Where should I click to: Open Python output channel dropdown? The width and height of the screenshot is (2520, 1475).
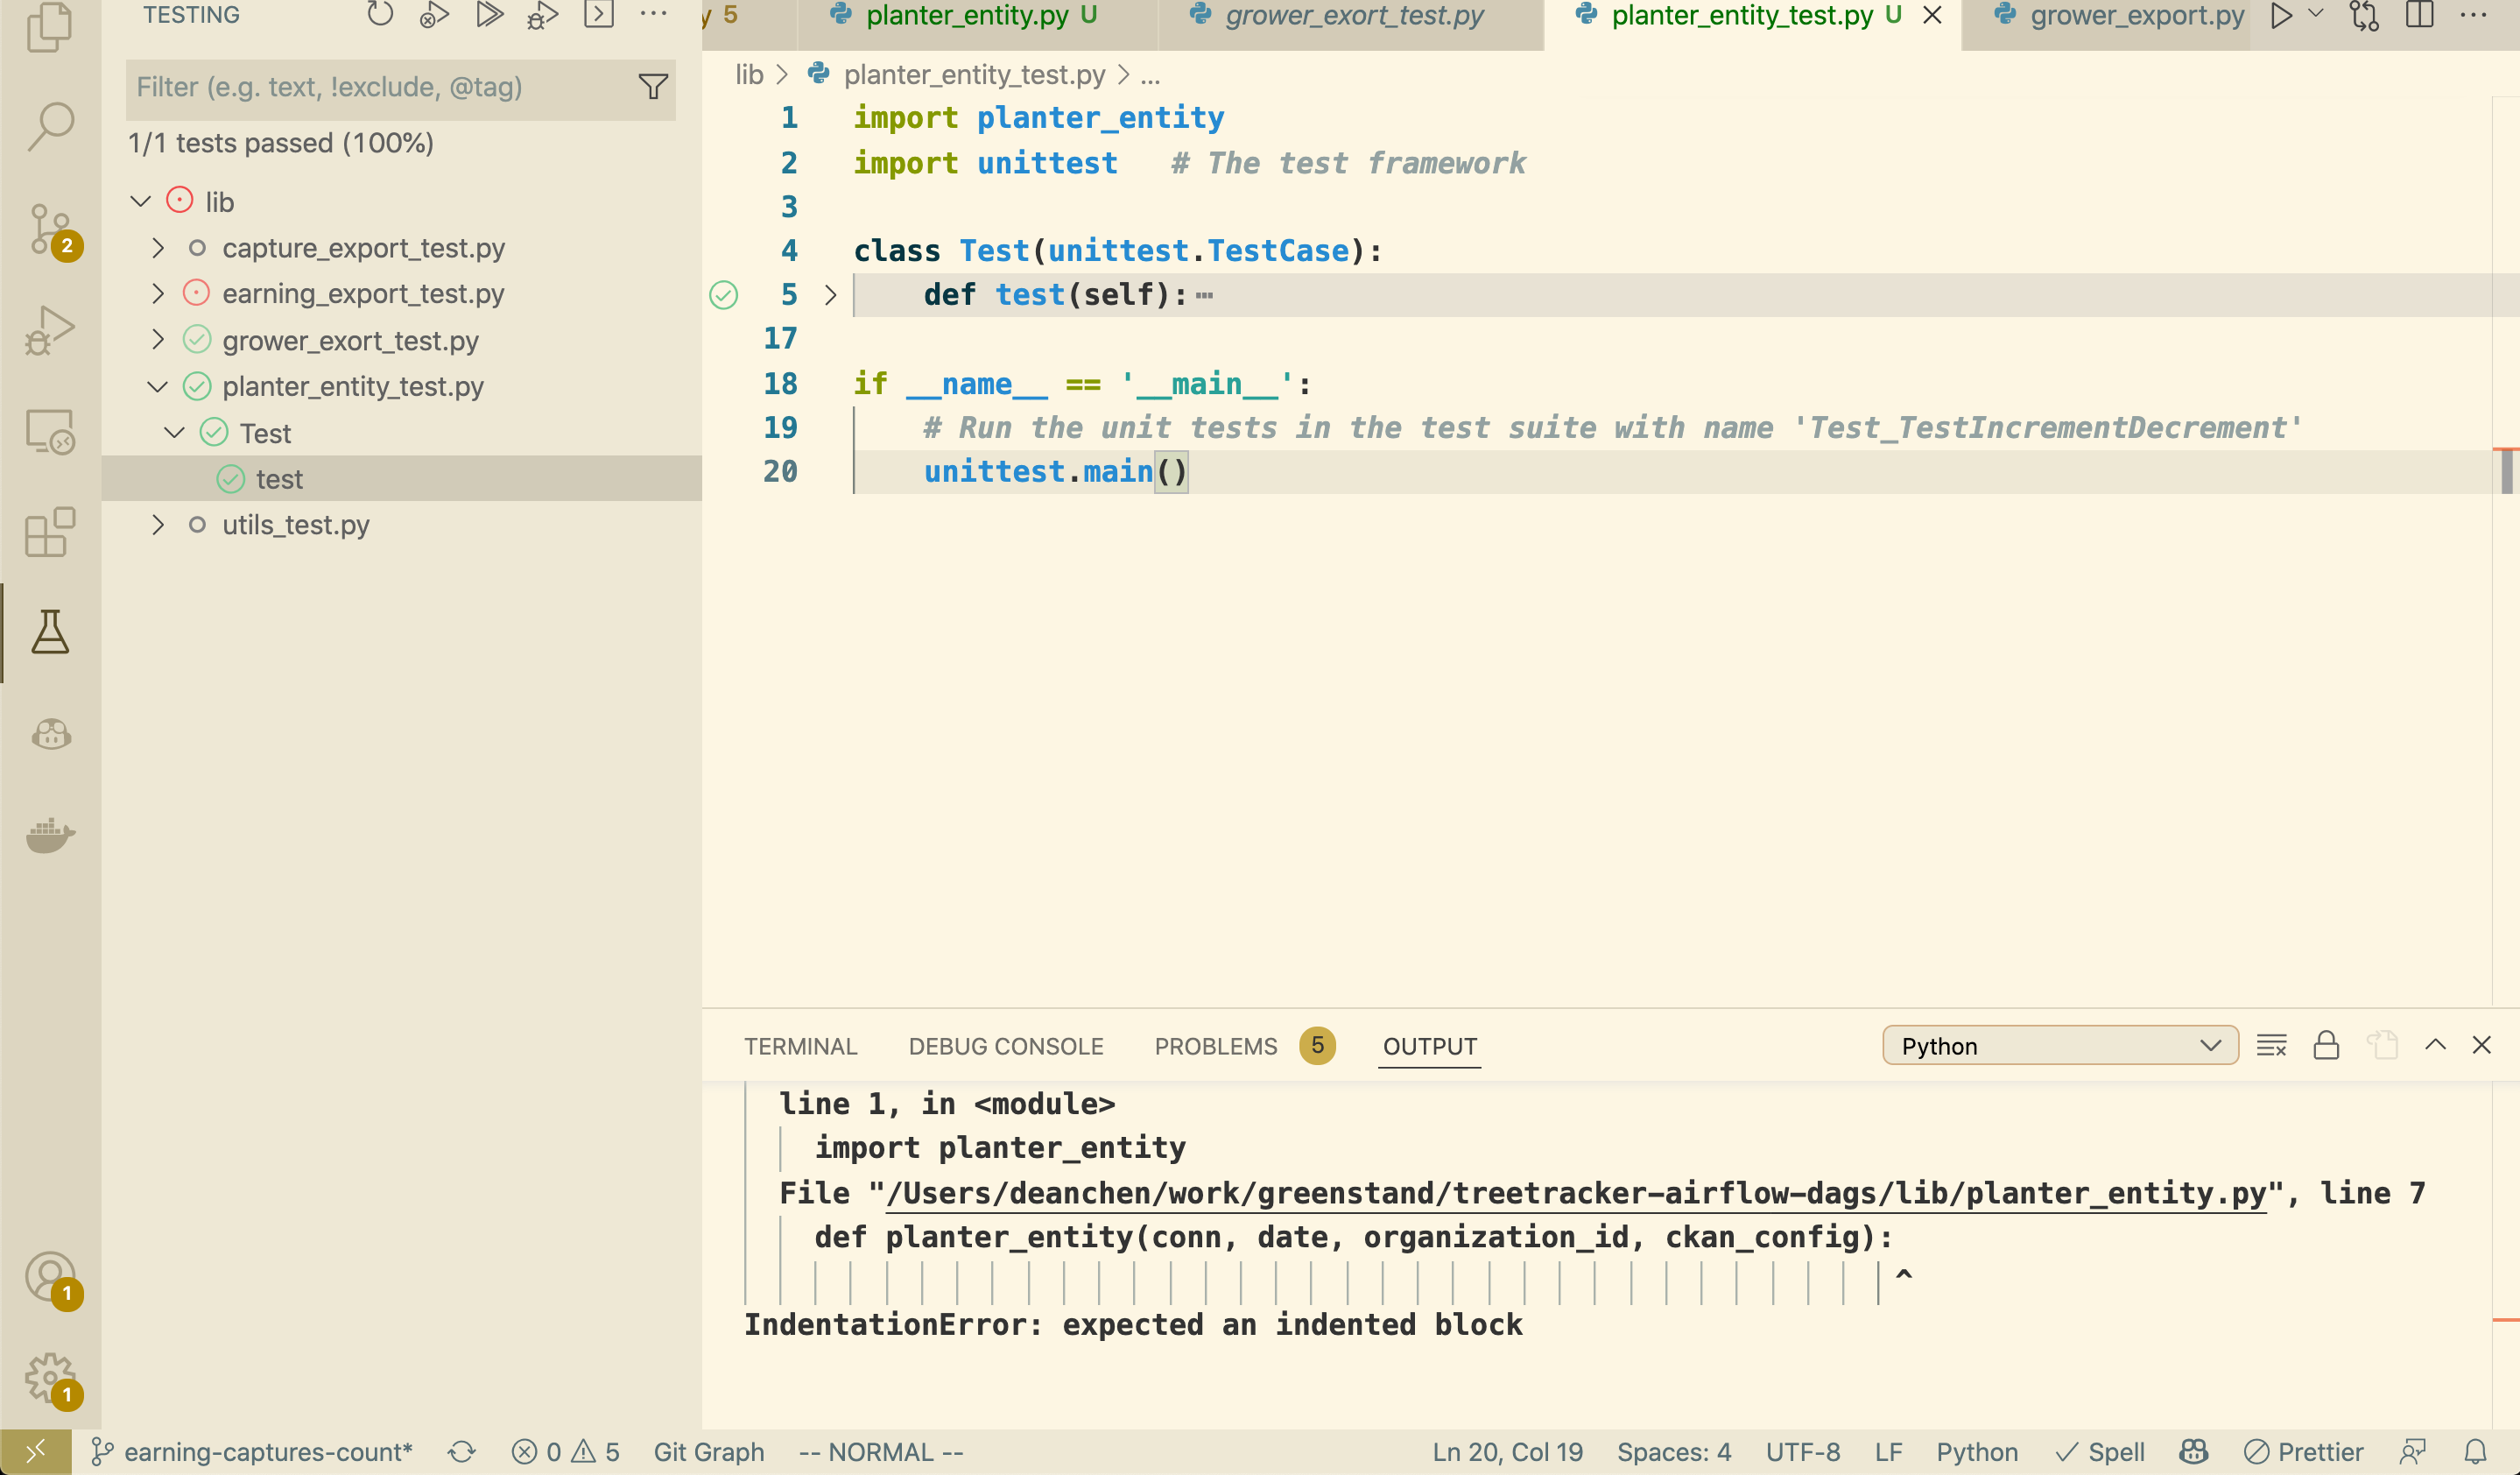pos(2060,1046)
